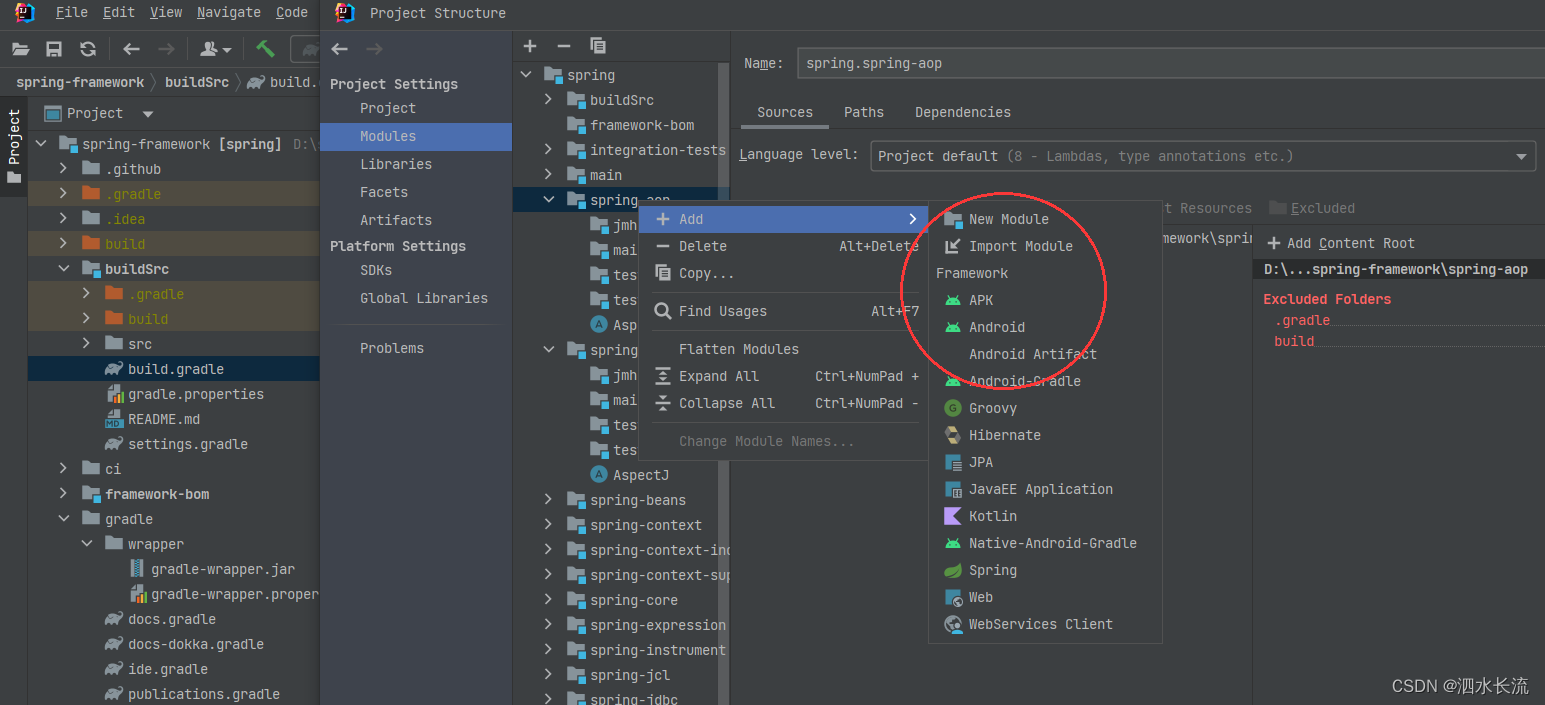Viewport: 1545px width, 705px height.
Task: Click the main toolbar Back arrow
Action: point(131,49)
